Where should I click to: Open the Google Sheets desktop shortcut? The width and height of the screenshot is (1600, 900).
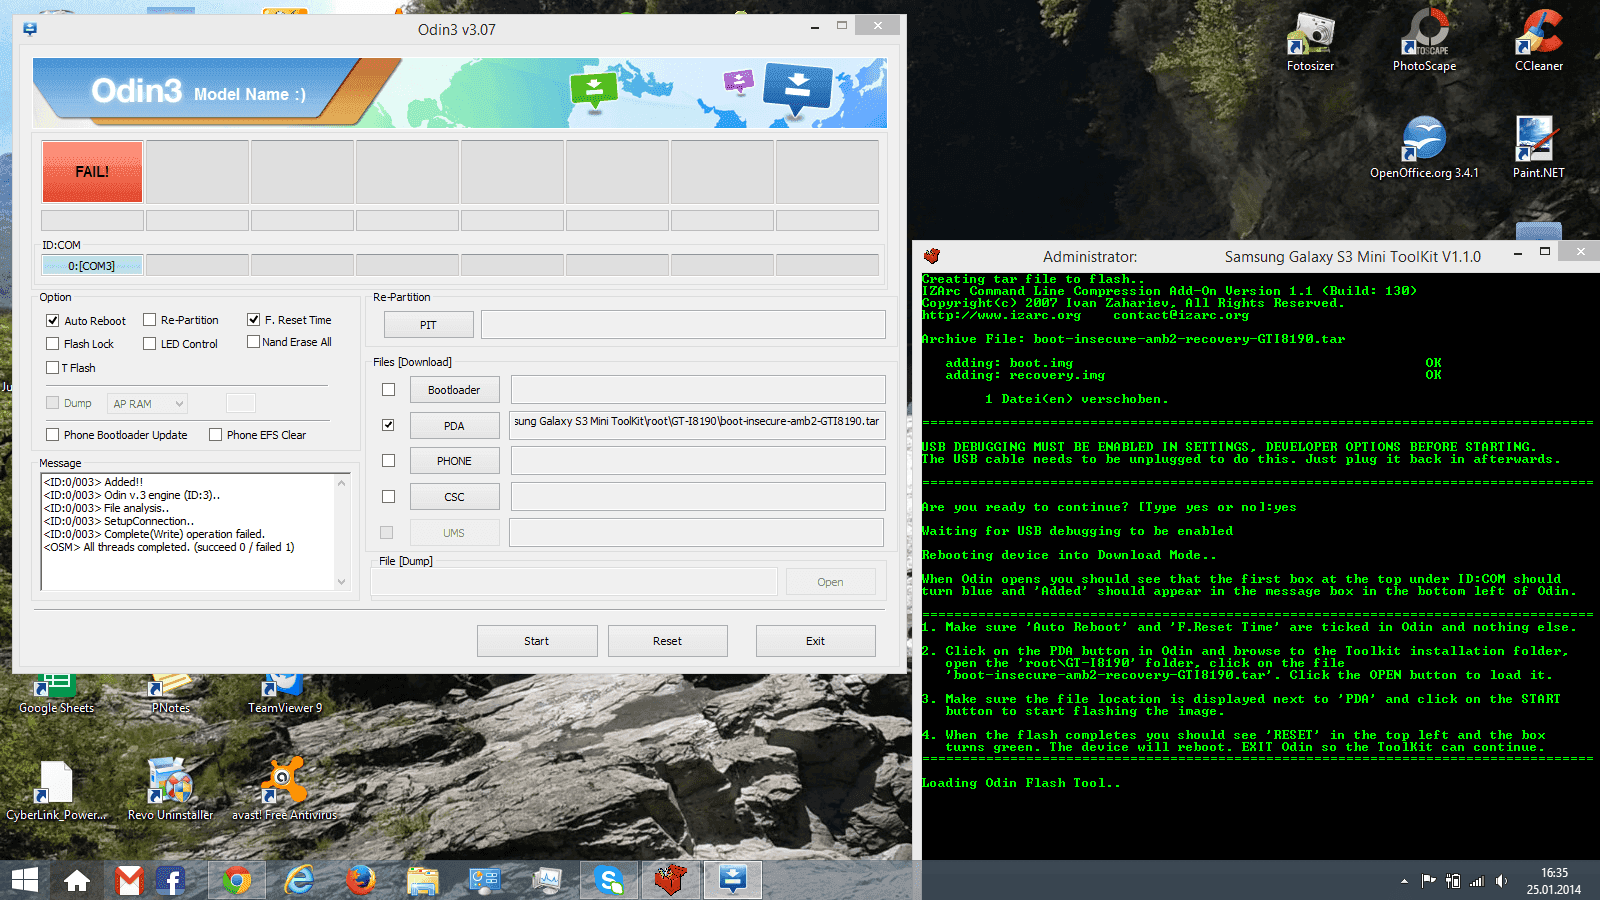pos(56,695)
